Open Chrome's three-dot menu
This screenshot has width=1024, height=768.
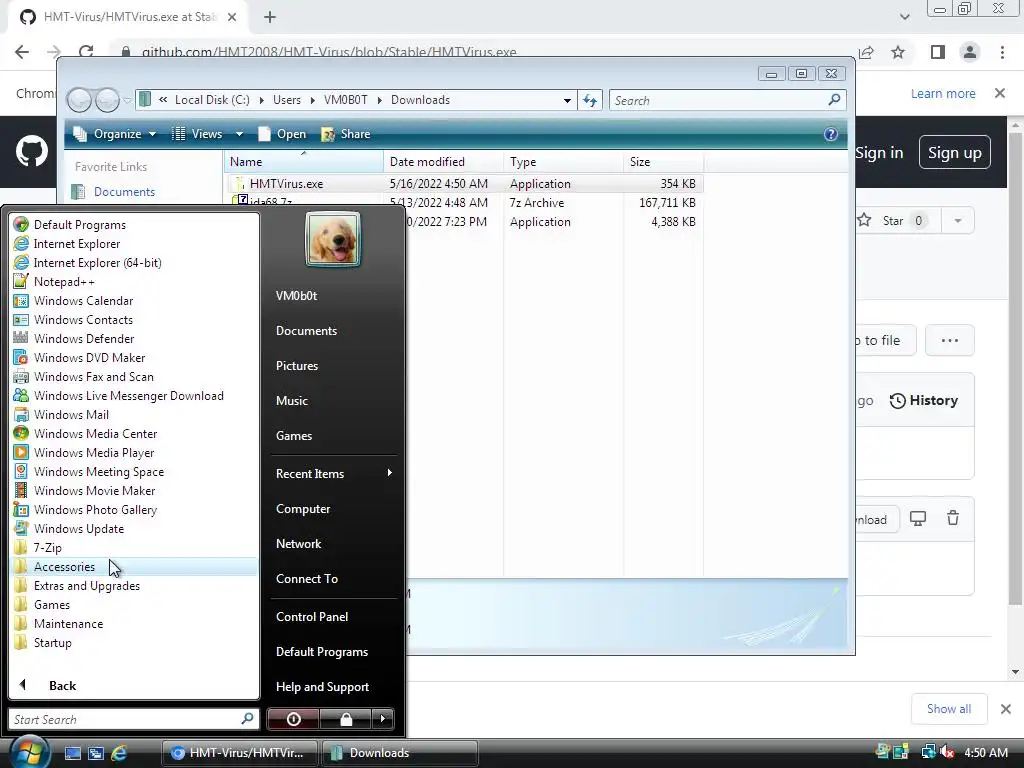tap(1002, 52)
